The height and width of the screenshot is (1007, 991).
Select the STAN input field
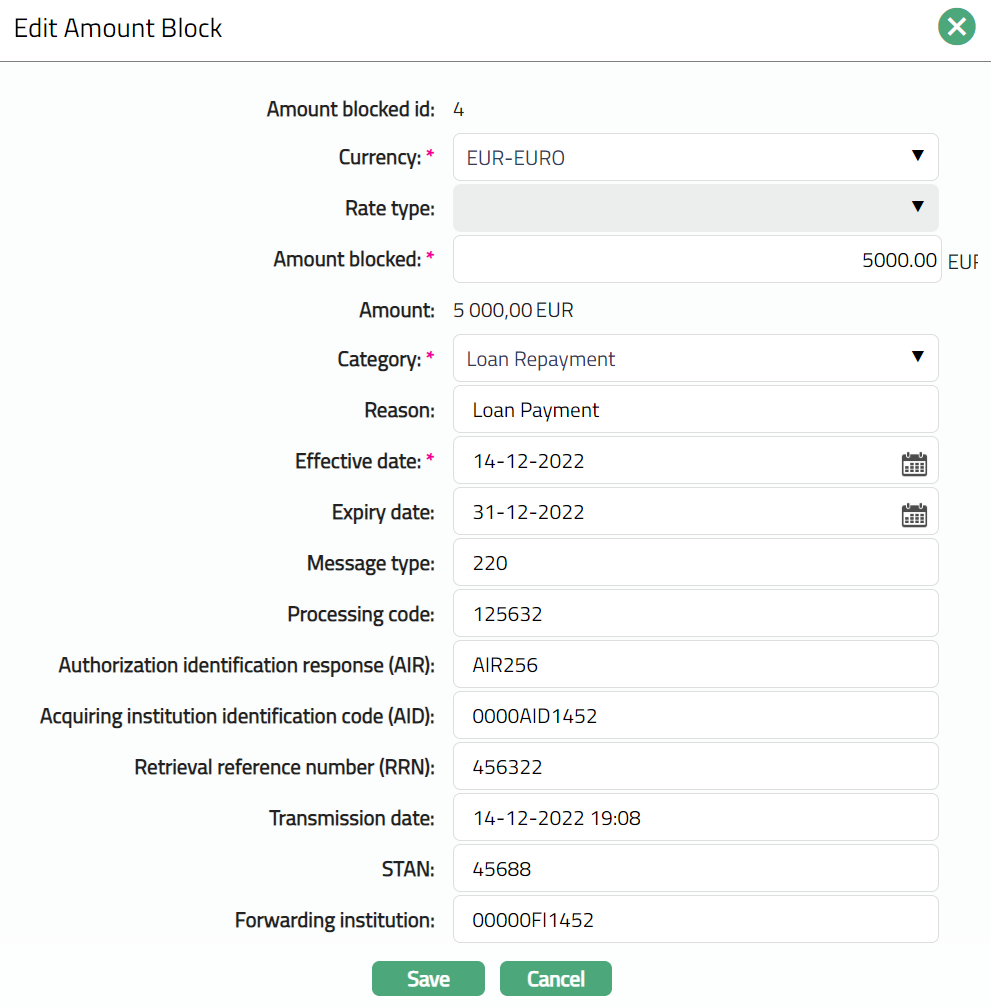coord(695,869)
